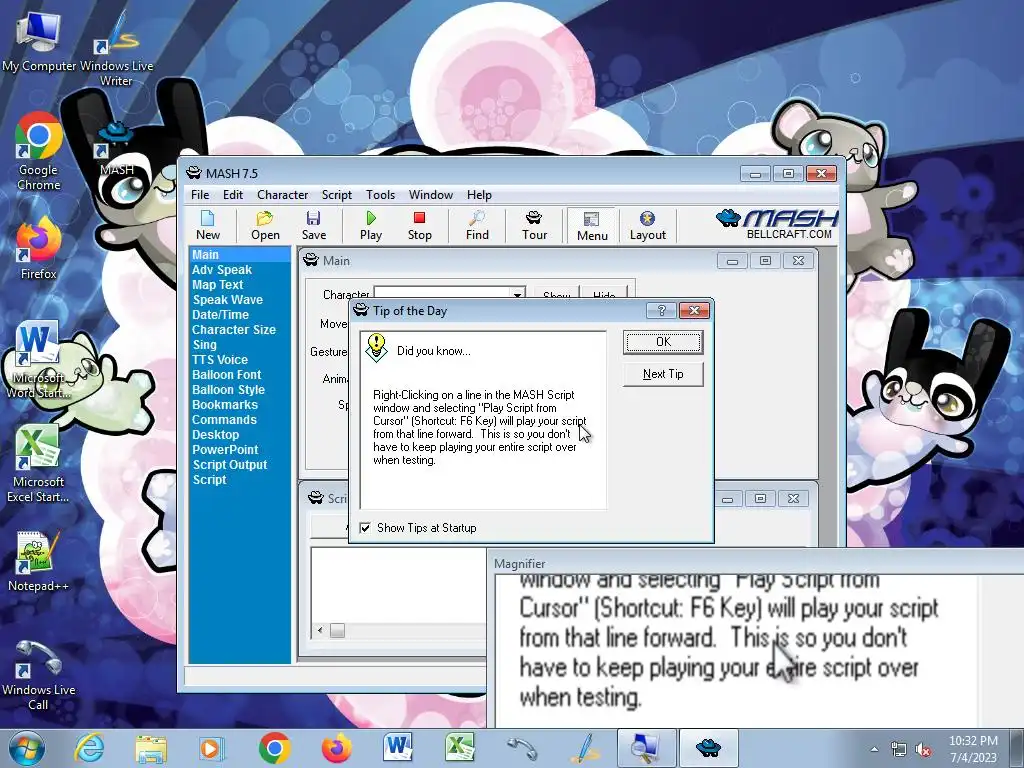This screenshot has width=1024, height=768.
Task: Open the File menu
Action: pos(200,195)
